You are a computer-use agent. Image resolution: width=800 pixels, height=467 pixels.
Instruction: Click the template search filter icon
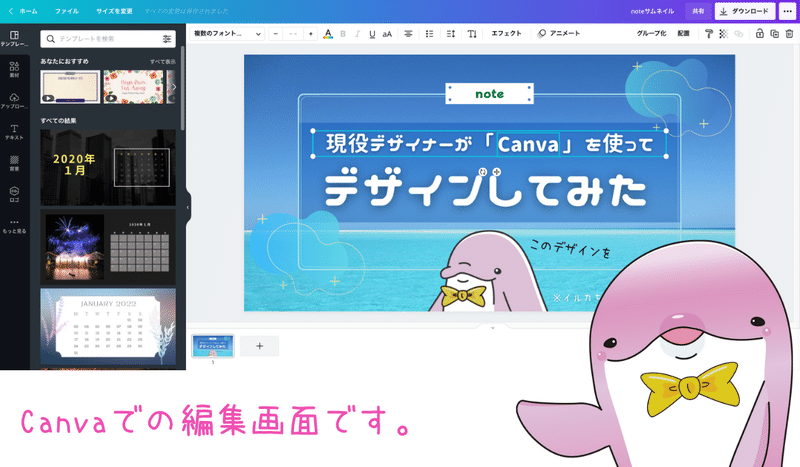coord(167,39)
